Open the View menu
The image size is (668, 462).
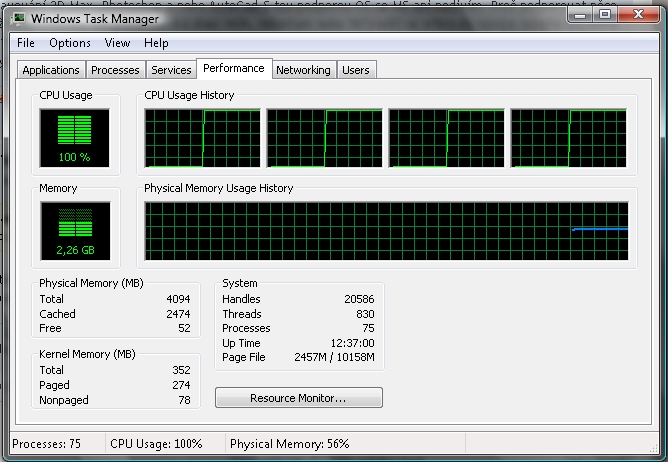pyautogui.click(x=117, y=43)
